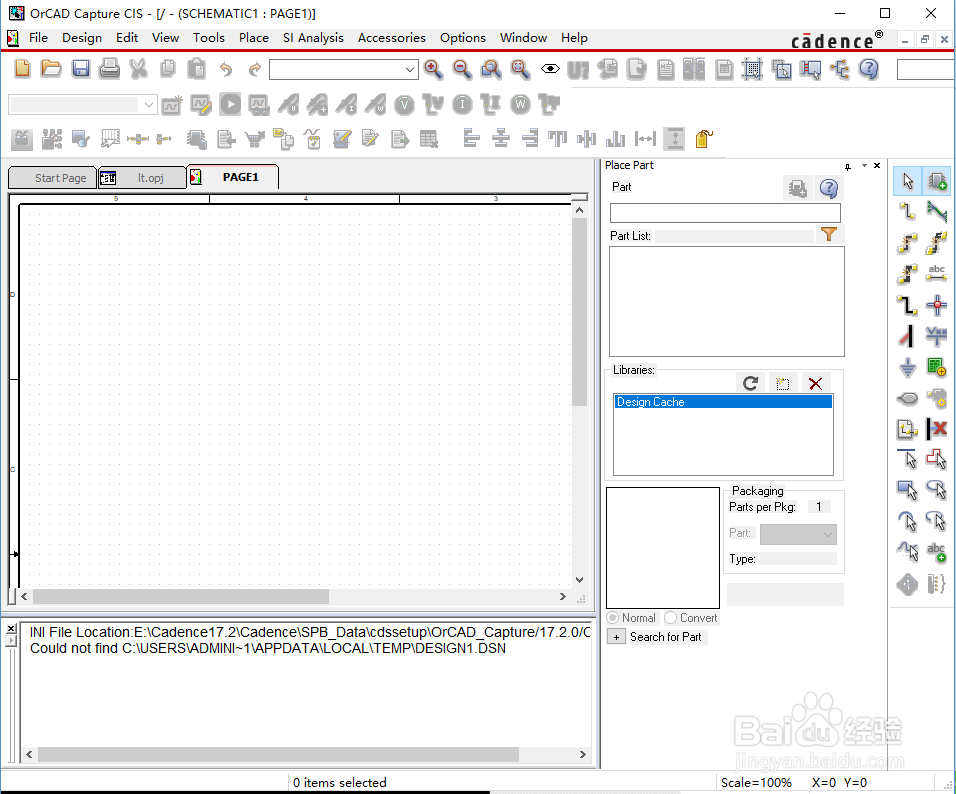Select the Convert radio button

pyautogui.click(x=671, y=618)
